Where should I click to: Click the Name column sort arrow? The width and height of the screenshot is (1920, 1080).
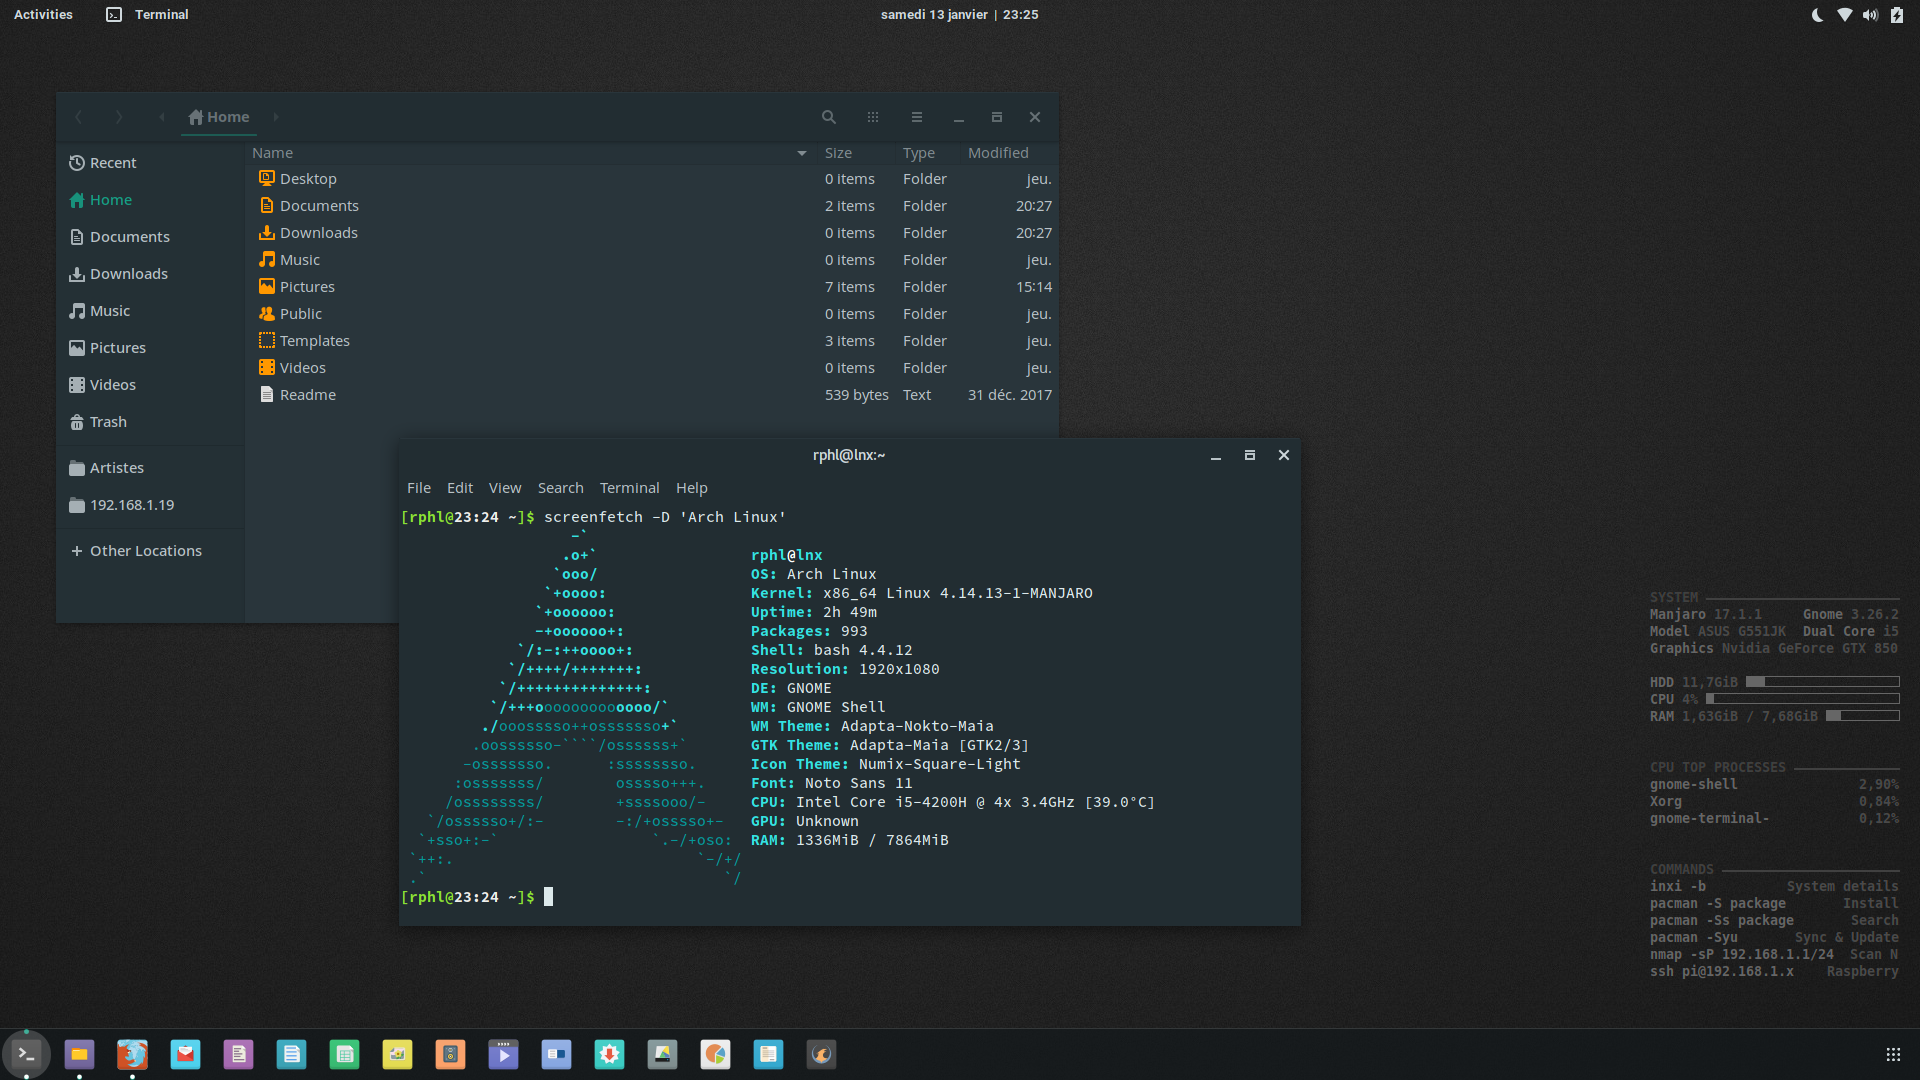[801, 153]
